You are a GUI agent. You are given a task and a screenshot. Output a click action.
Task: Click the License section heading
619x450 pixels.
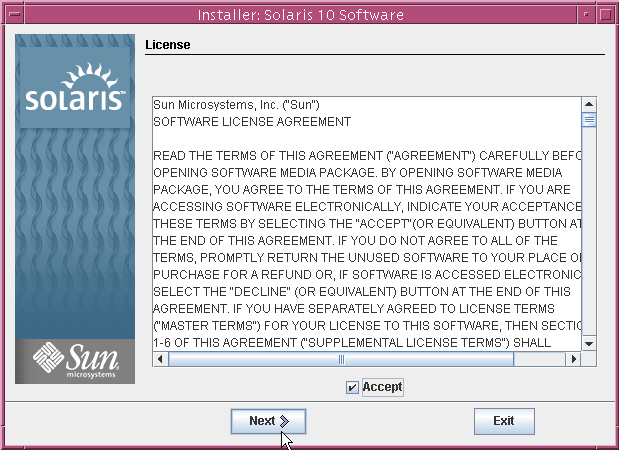click(168, 45)
